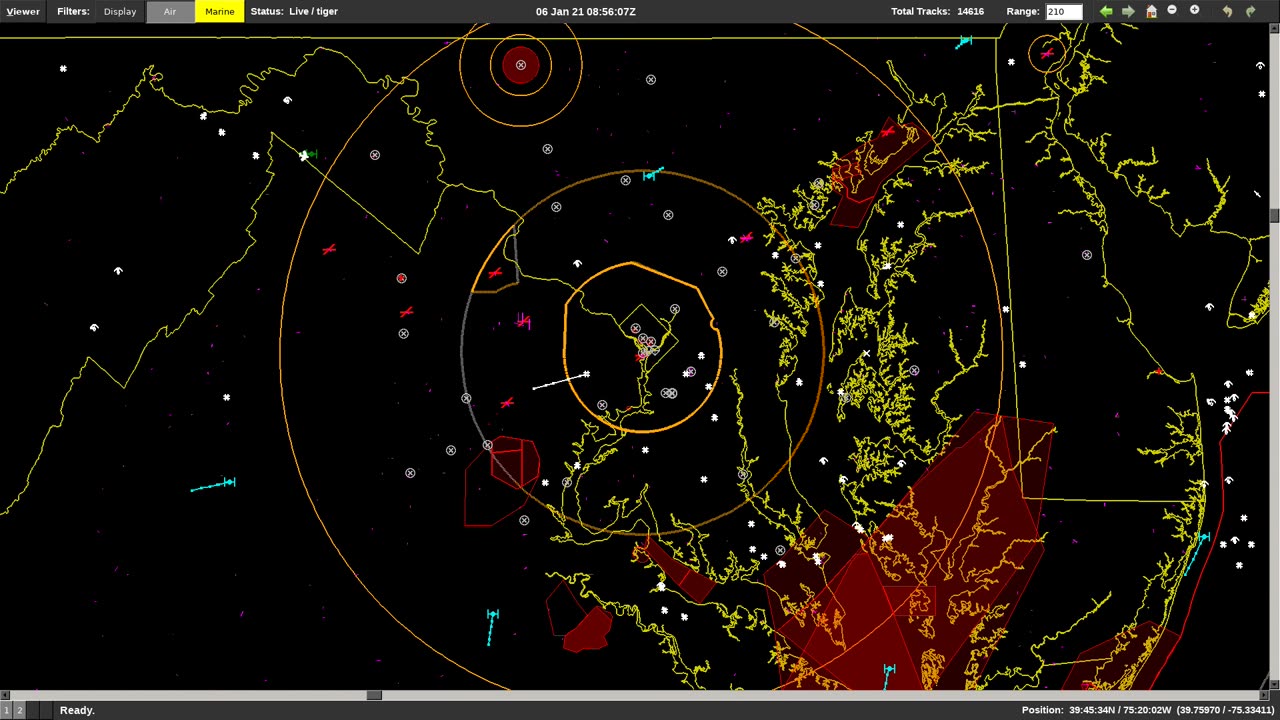
Task: Select the green aircraft track symbol
Action: (311, 154)
